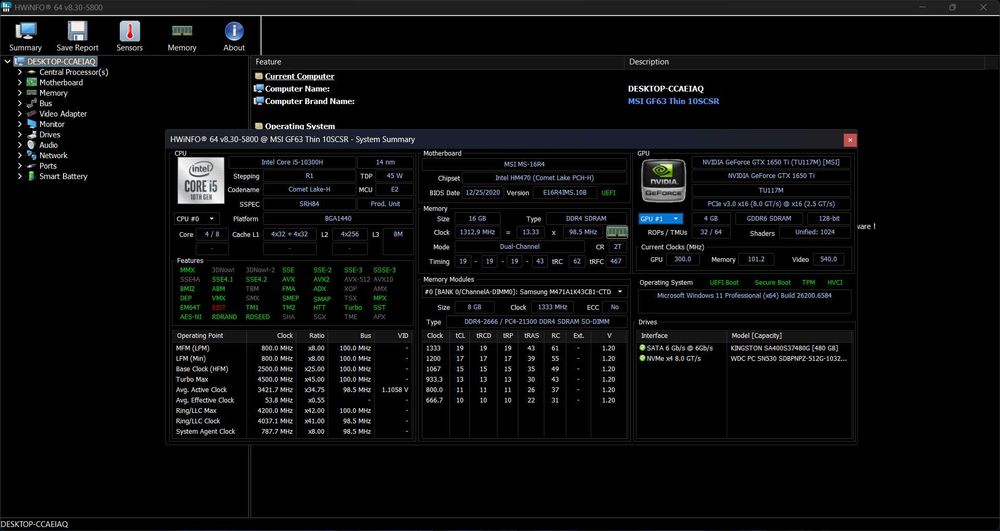Click the Memory toolbar icon
Screen dimensions: 1000x531
[x=182, y=32]
